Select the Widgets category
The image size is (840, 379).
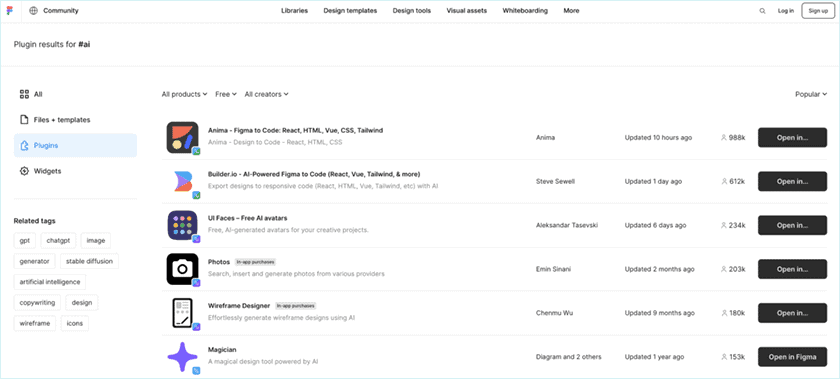pyautogui.click(x=75, y=171)
